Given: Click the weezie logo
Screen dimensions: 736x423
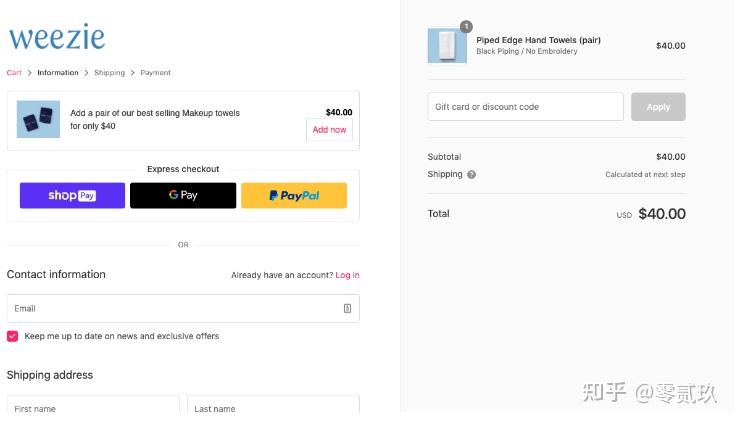Looking at the screenshot, I should [x=57, y=38].
